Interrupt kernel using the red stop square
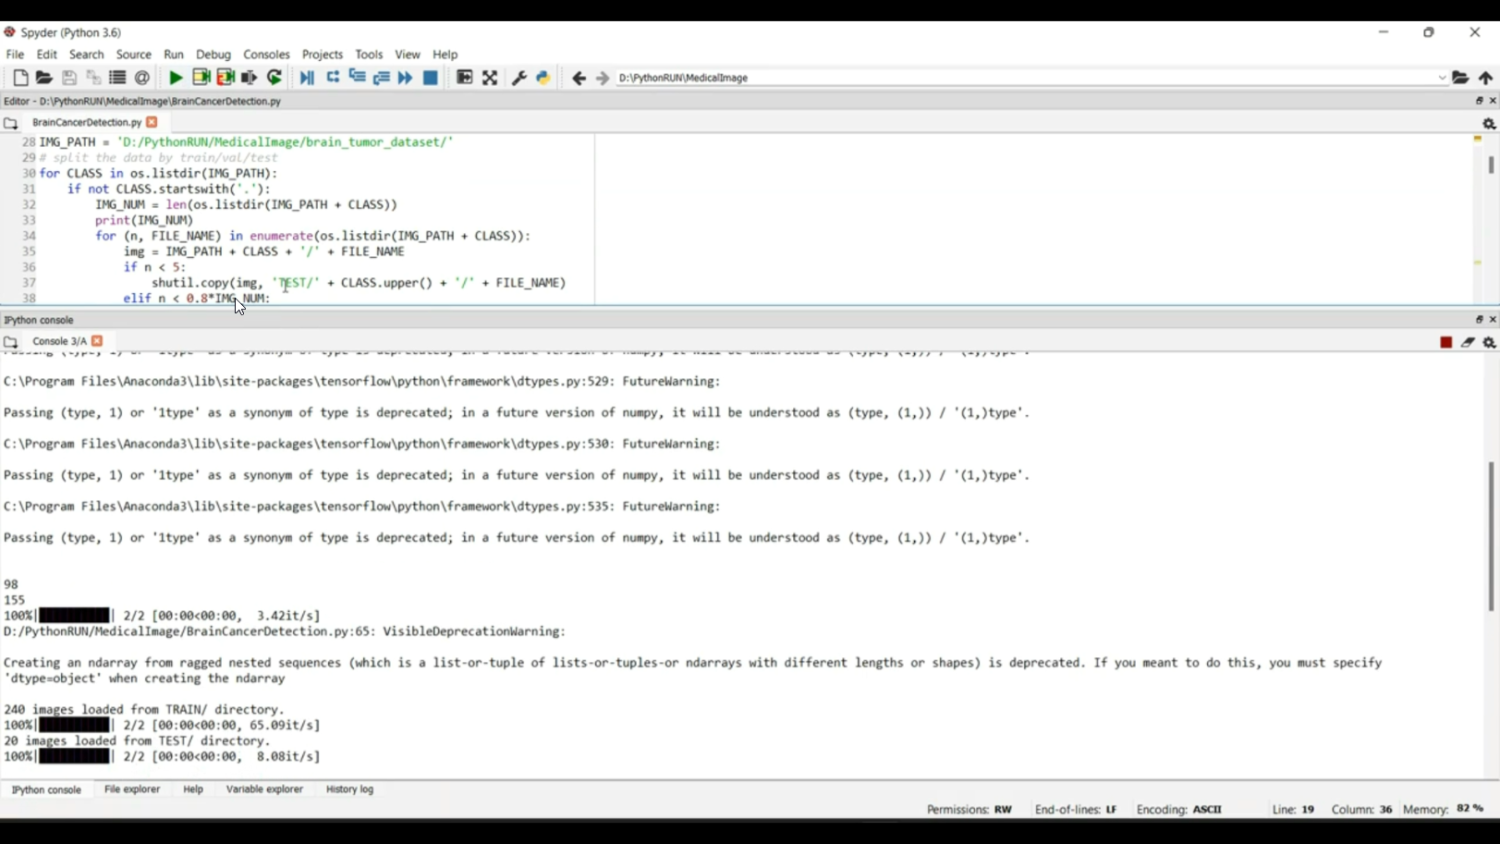Screen dimensions: 1500x844 [x=1446, y=342]
